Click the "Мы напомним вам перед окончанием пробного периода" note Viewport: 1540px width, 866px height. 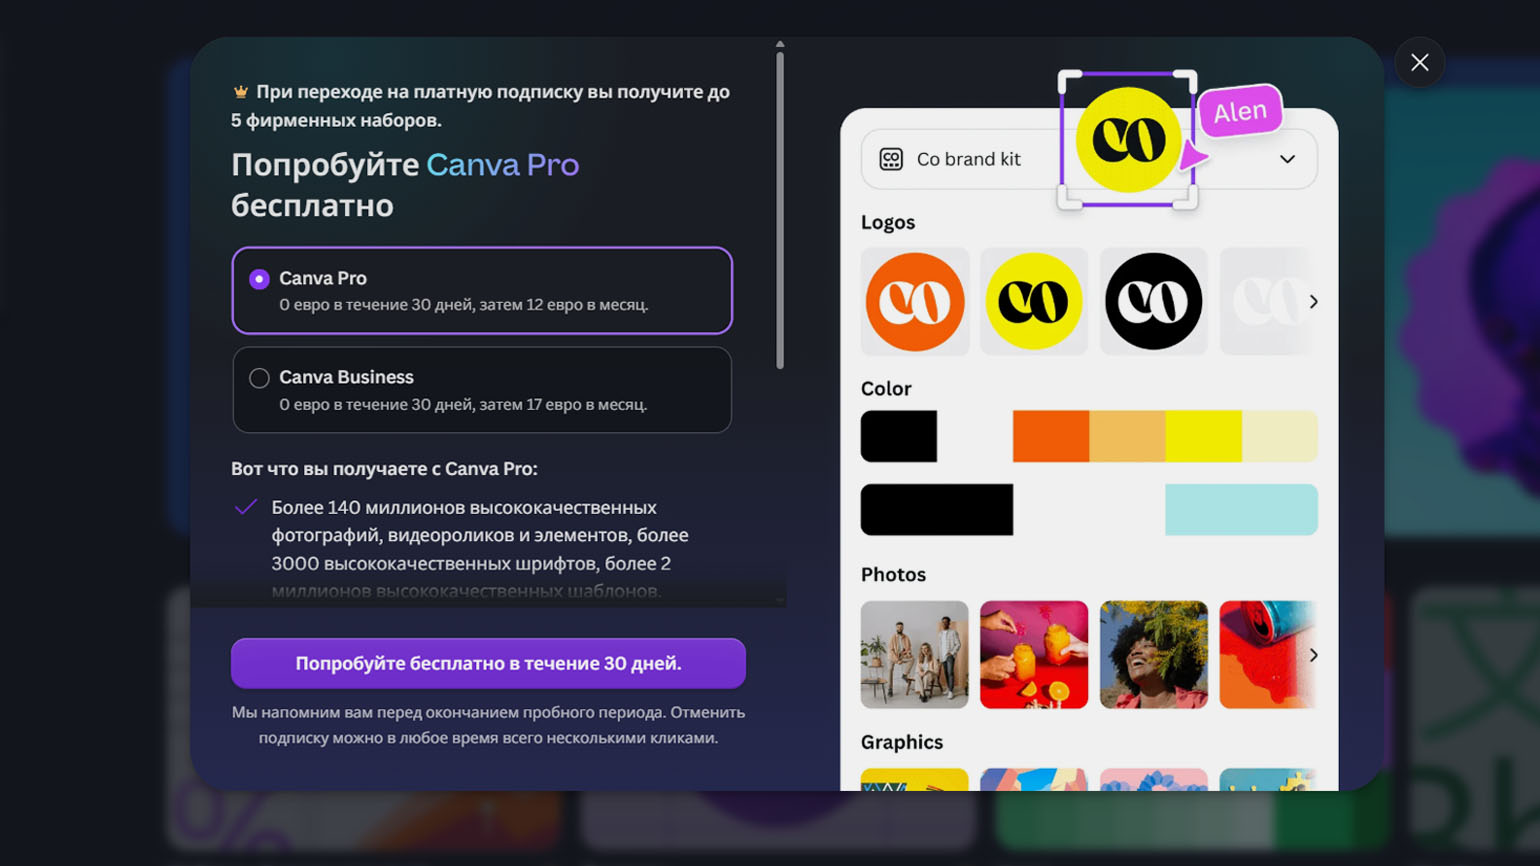coord(488,725)
